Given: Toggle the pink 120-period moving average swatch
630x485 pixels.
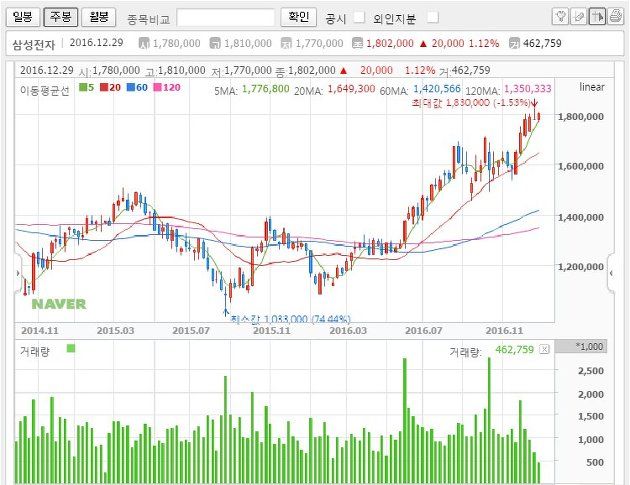Looking at the screenshot, I should (158, 87).
